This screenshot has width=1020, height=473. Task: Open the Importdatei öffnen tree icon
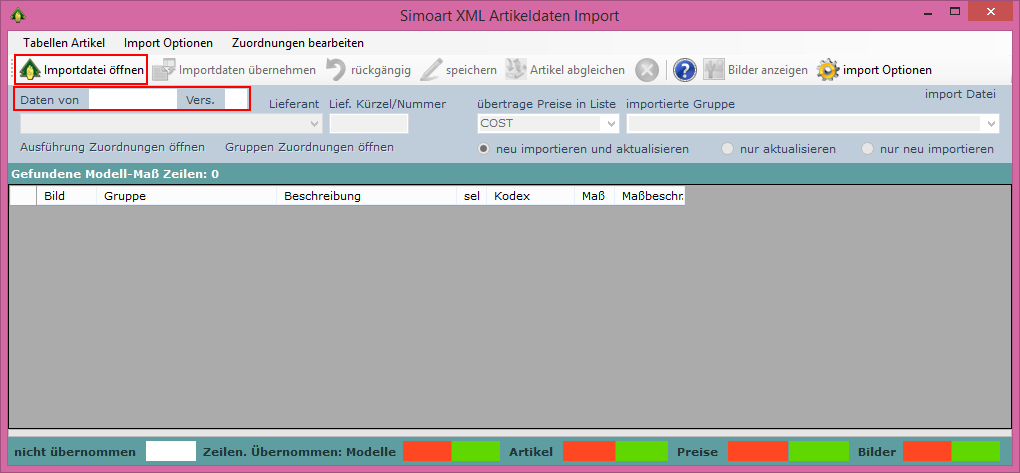30,70
